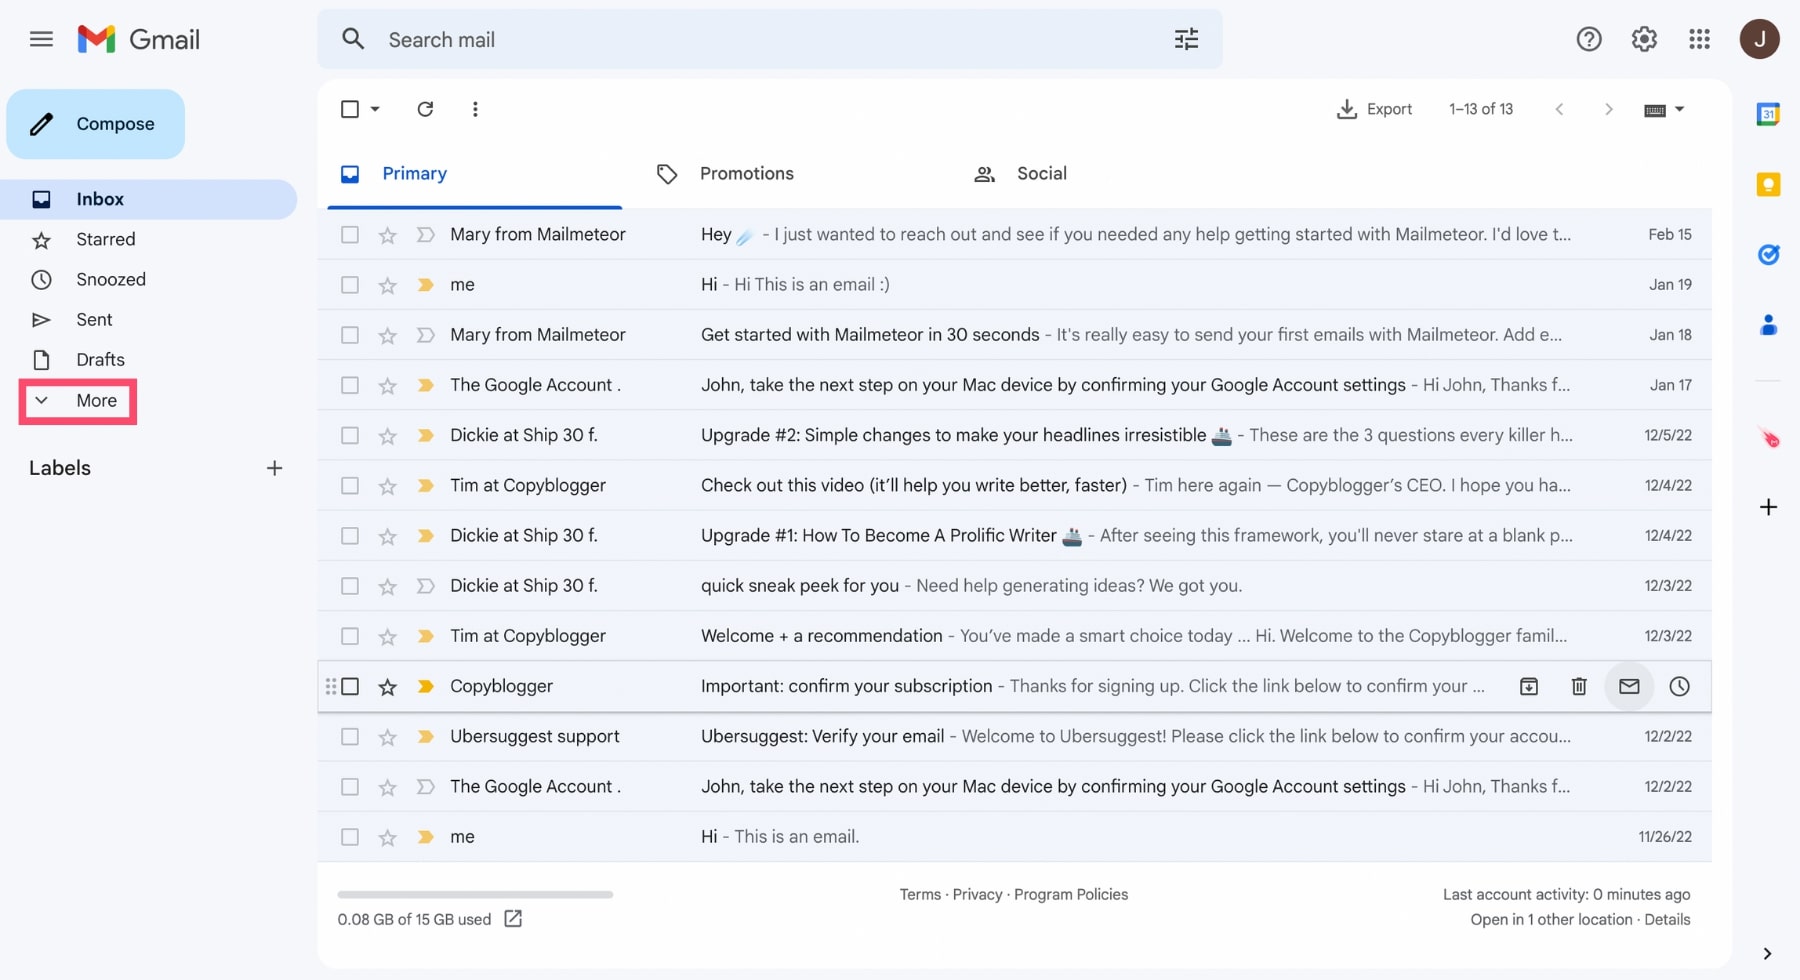Open the account avatar J

point(1759,39)
